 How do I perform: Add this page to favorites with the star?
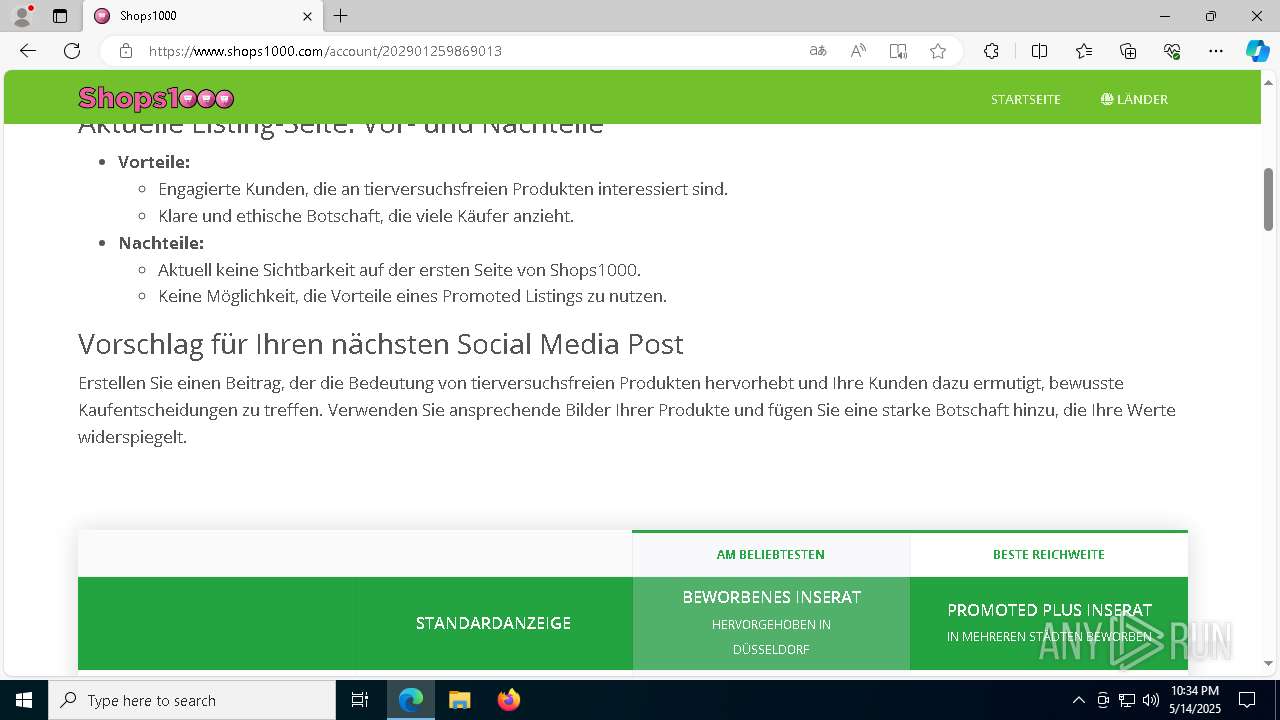[x=938, y=51]
